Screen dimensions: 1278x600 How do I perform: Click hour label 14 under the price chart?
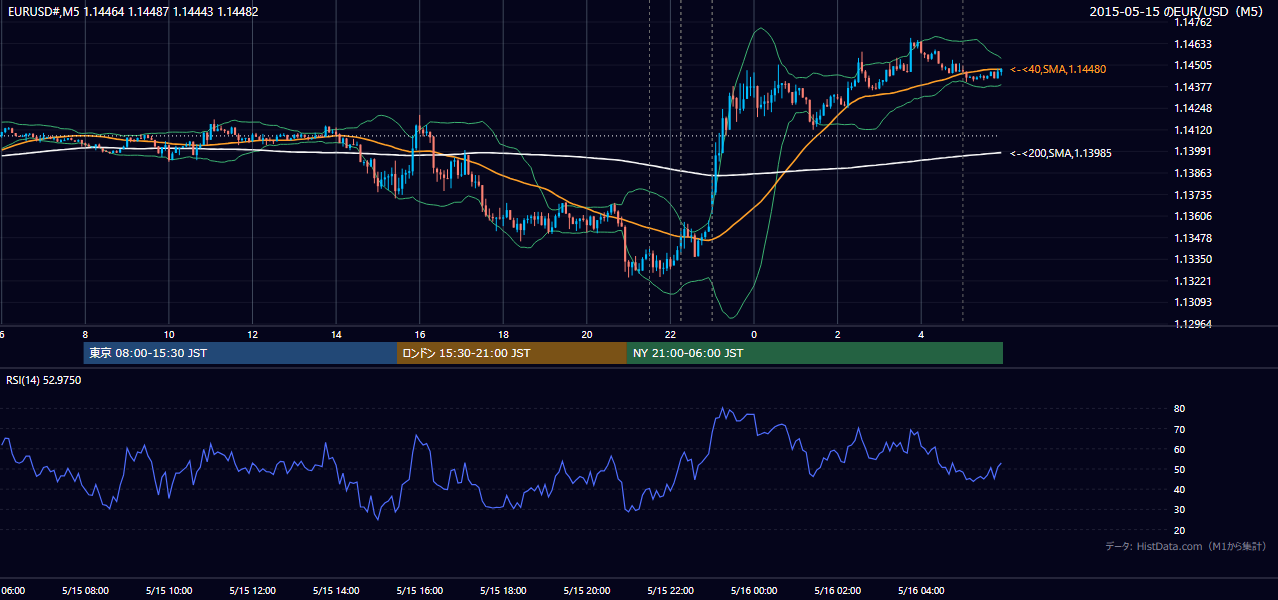click(336, 335)
